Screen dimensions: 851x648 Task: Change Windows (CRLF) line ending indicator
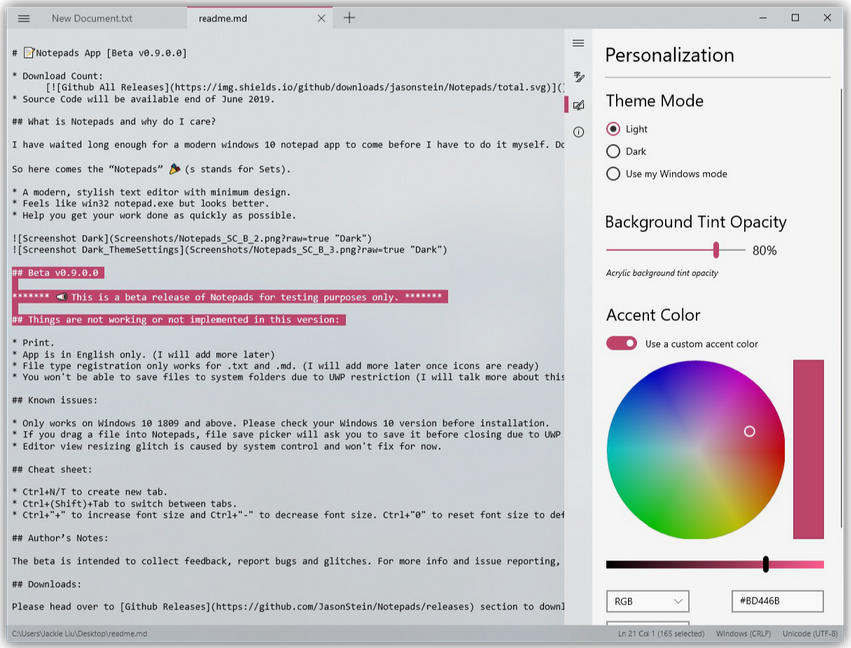743,633
